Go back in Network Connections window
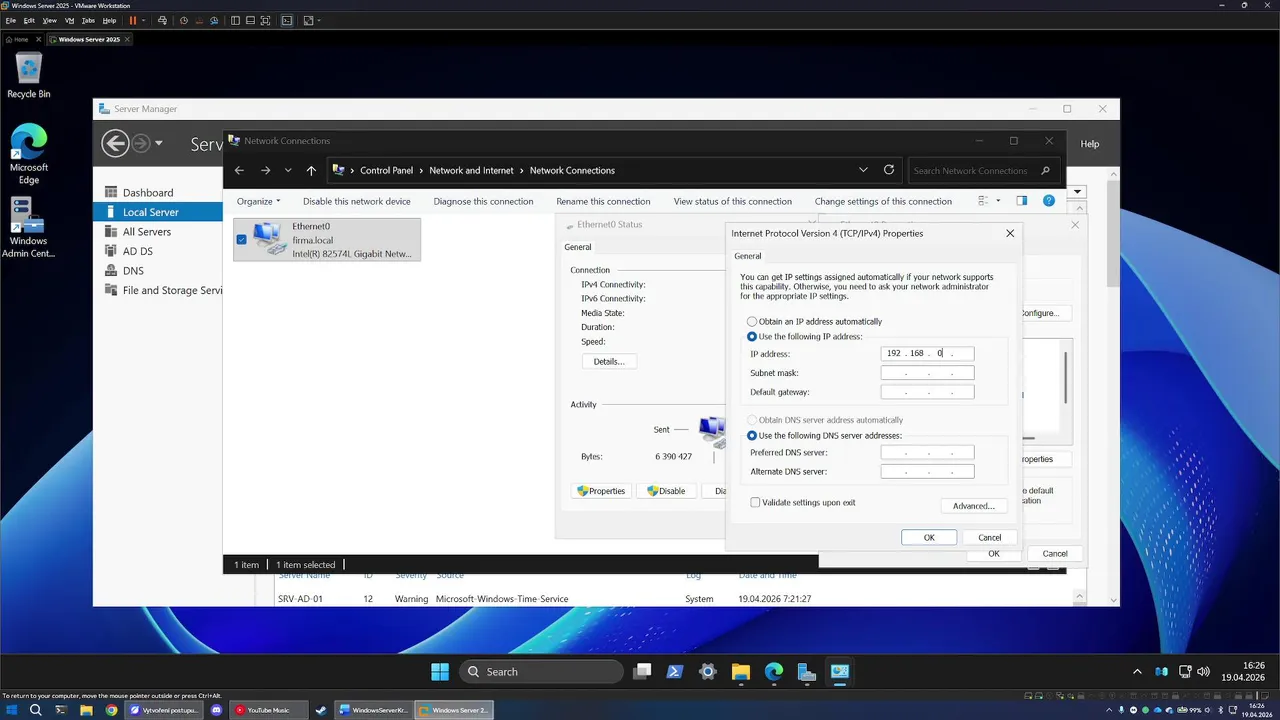The width and height of the screenshot is (1280, 720). click(x=239, y=170)
